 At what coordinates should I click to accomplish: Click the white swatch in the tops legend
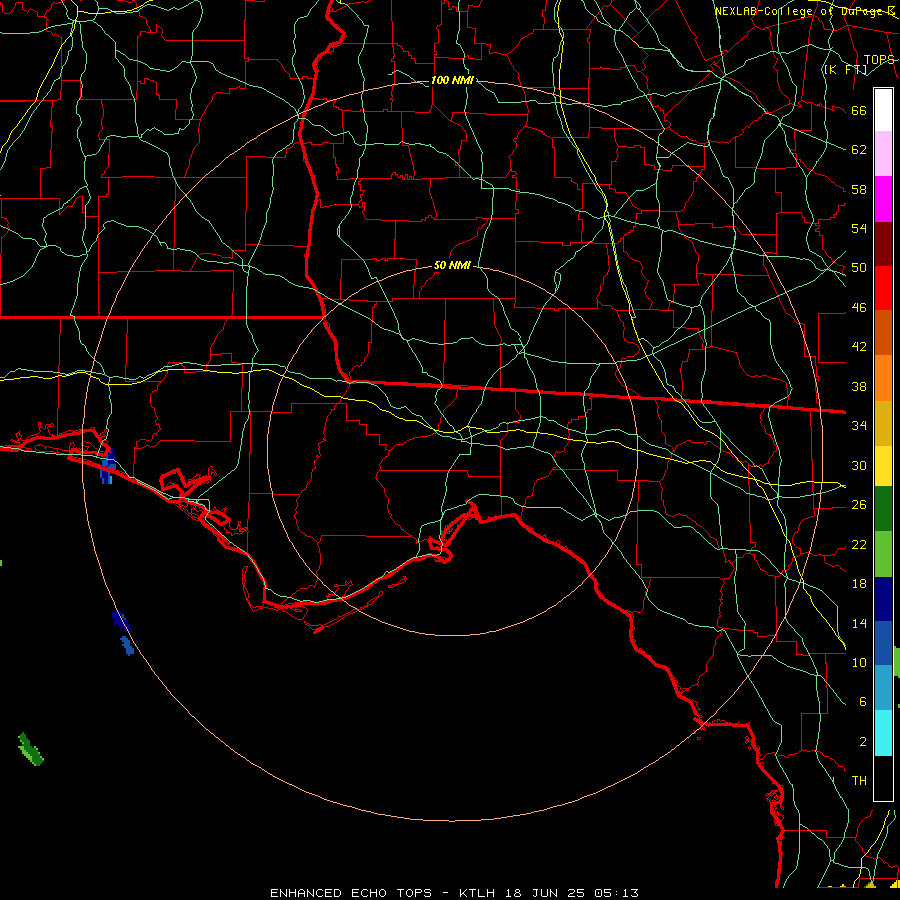click(x=883, y=110)
